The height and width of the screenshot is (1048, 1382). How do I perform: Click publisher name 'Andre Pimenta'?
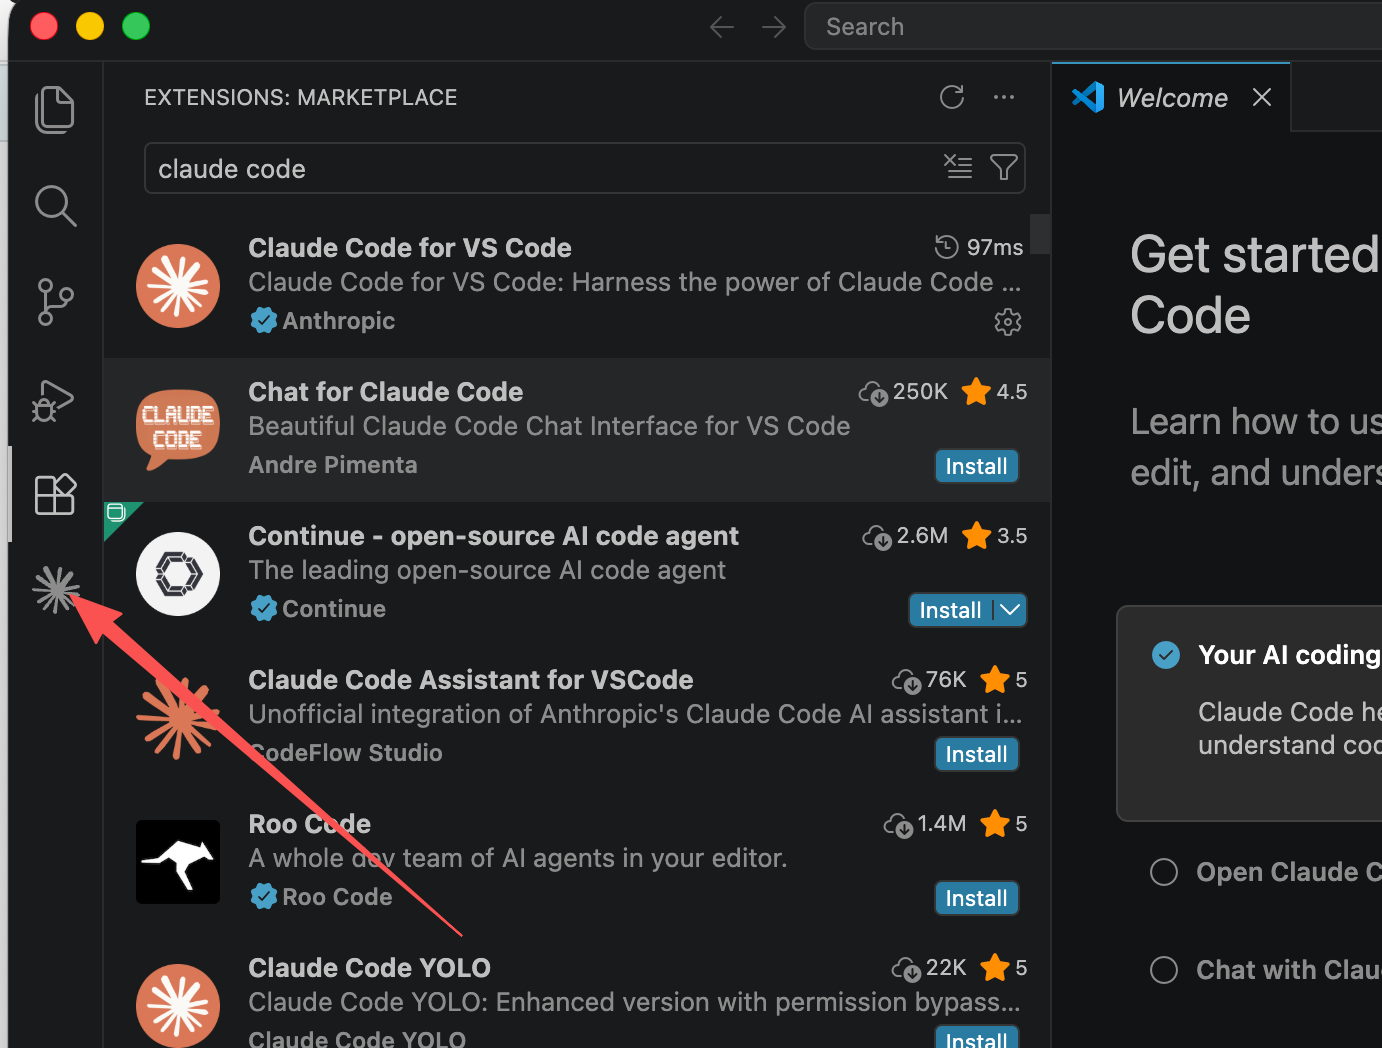point(333,465)
